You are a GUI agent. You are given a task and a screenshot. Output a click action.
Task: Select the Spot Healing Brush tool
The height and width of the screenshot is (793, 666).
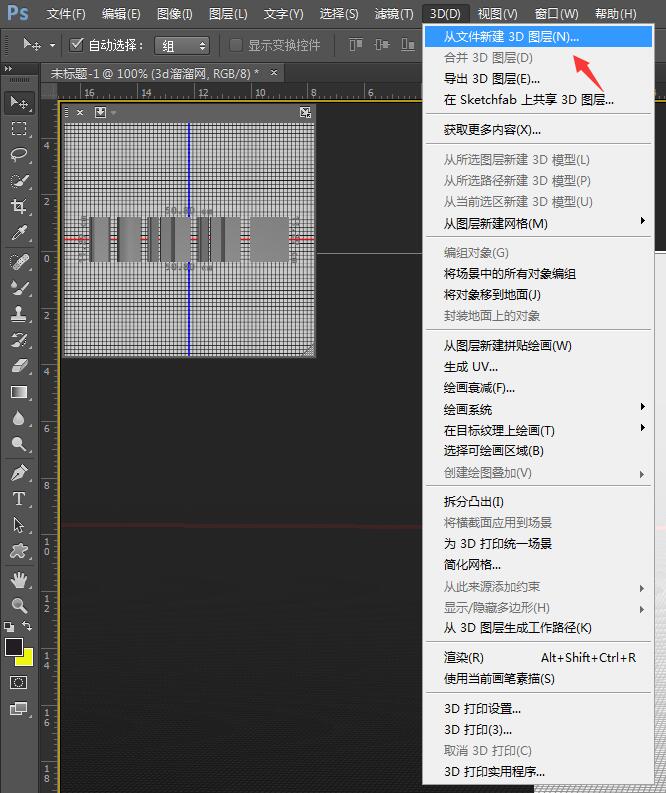(19, 261)
